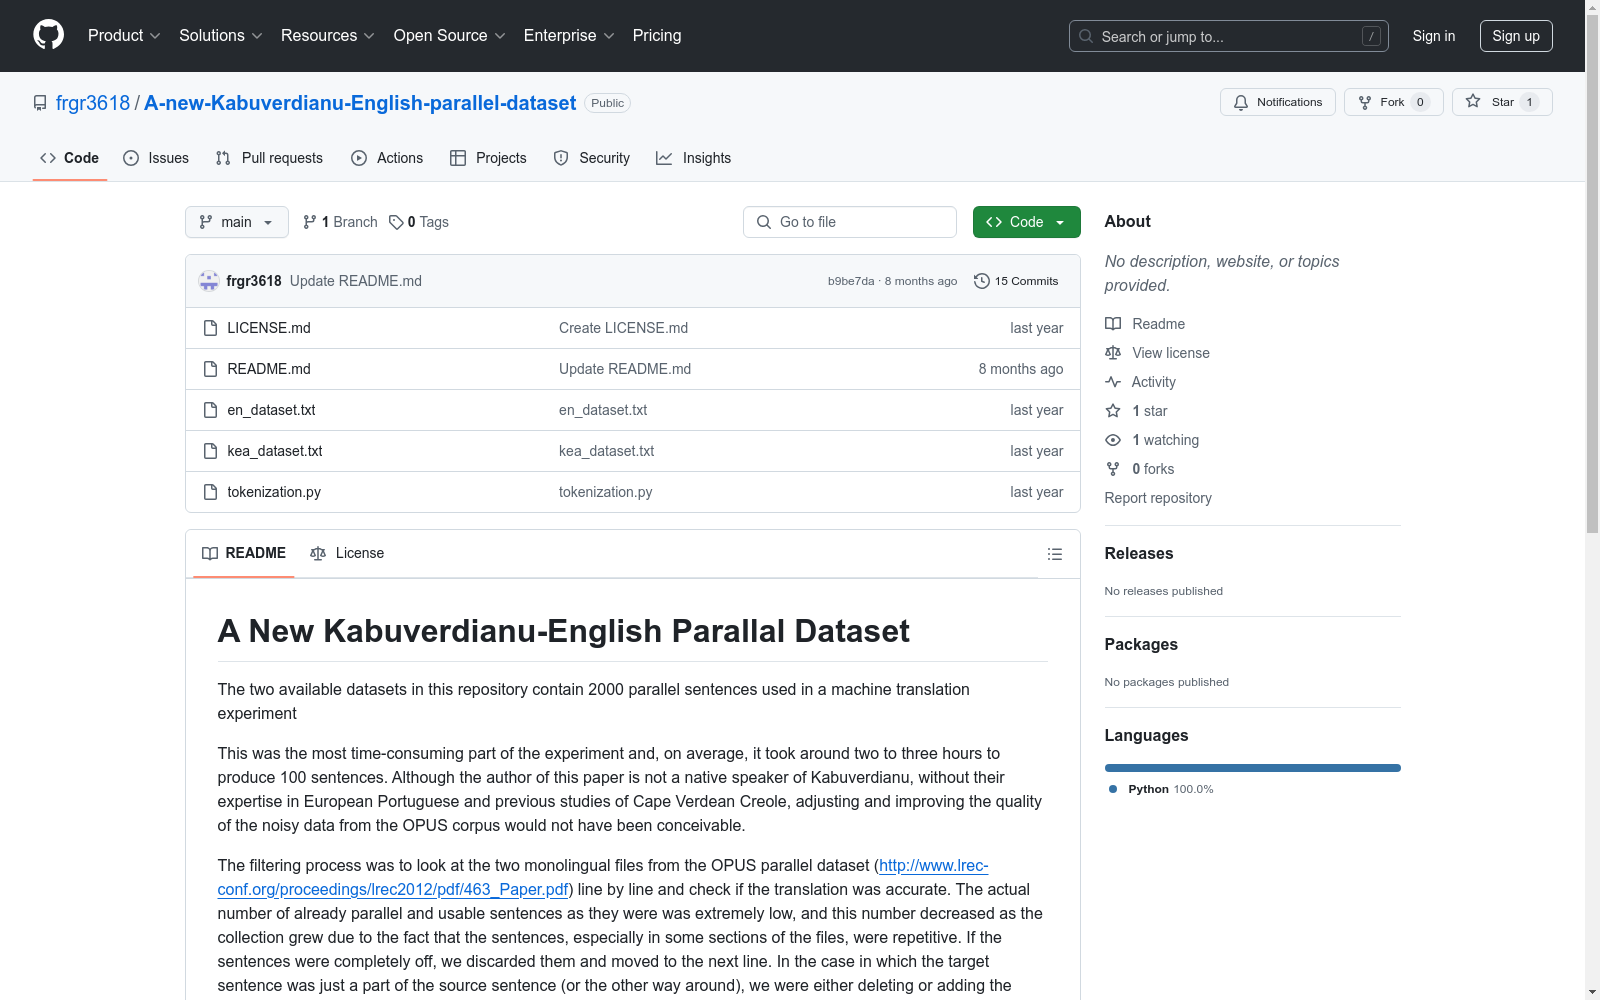Open commit hash b9be7da
The height and width of the screenshot is (1000, 1600).
click(851, 281)
